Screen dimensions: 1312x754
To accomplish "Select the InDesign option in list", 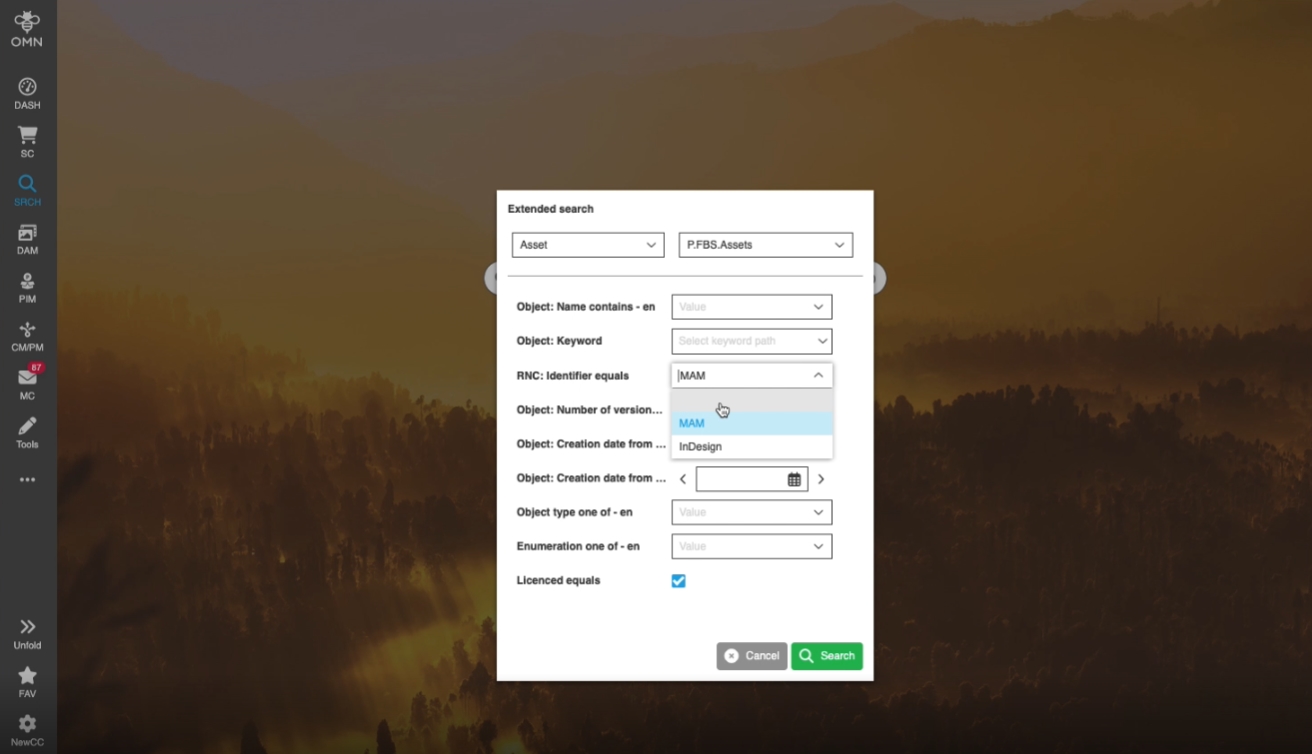I will 752,447.
